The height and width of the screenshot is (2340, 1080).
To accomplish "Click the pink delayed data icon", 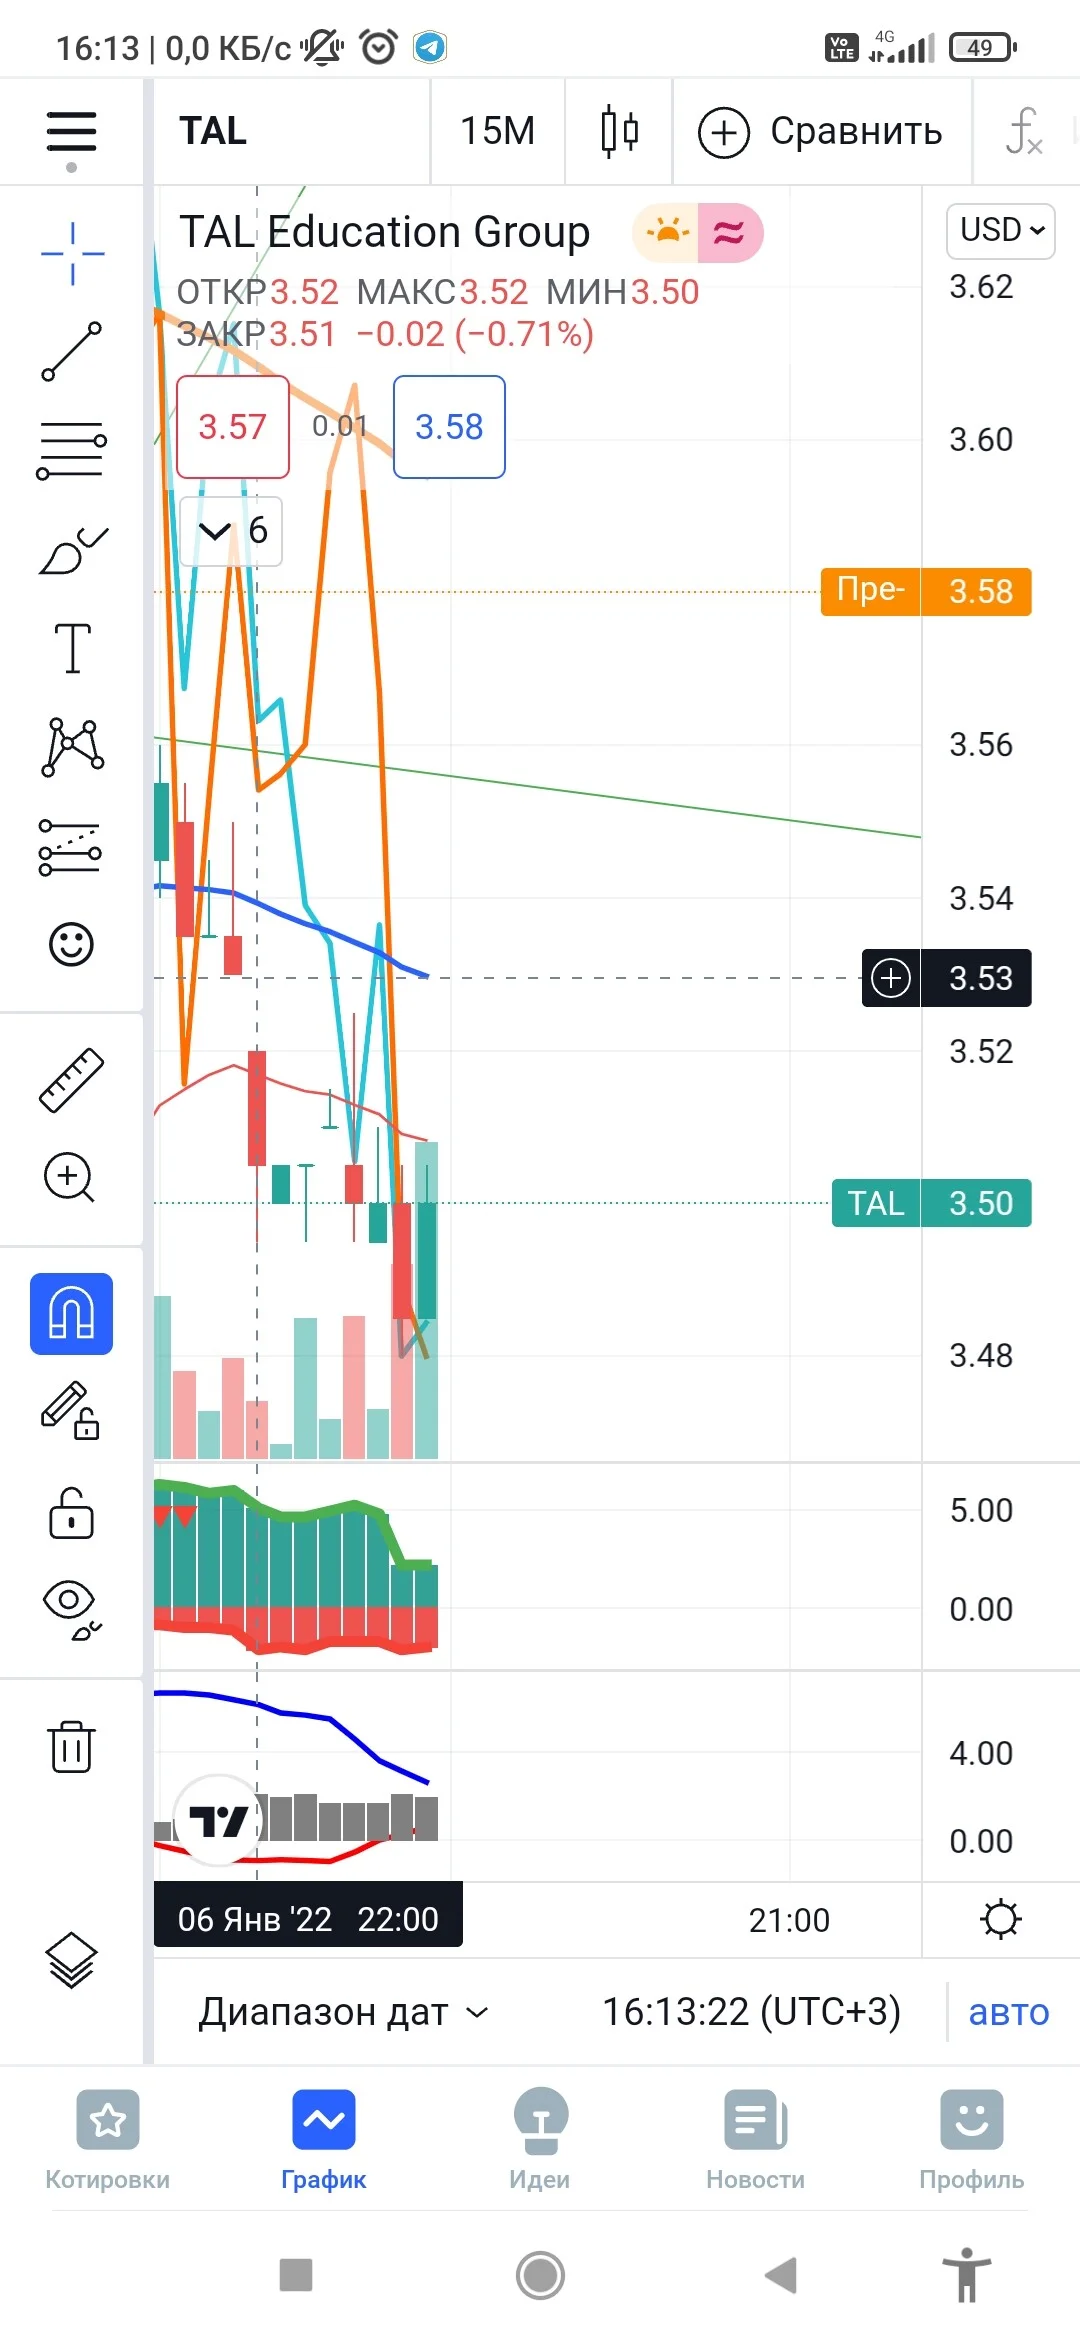I will coord(730,233).
